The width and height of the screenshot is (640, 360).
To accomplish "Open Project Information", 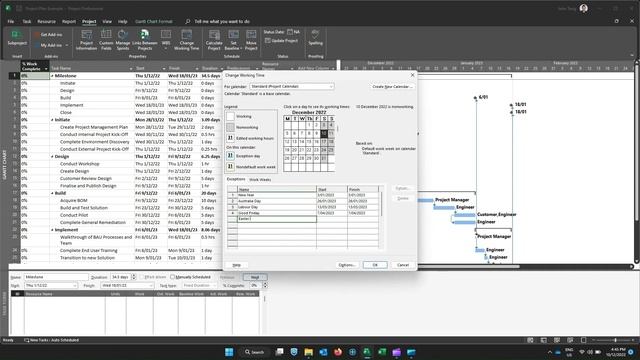I will pos(86,40).
